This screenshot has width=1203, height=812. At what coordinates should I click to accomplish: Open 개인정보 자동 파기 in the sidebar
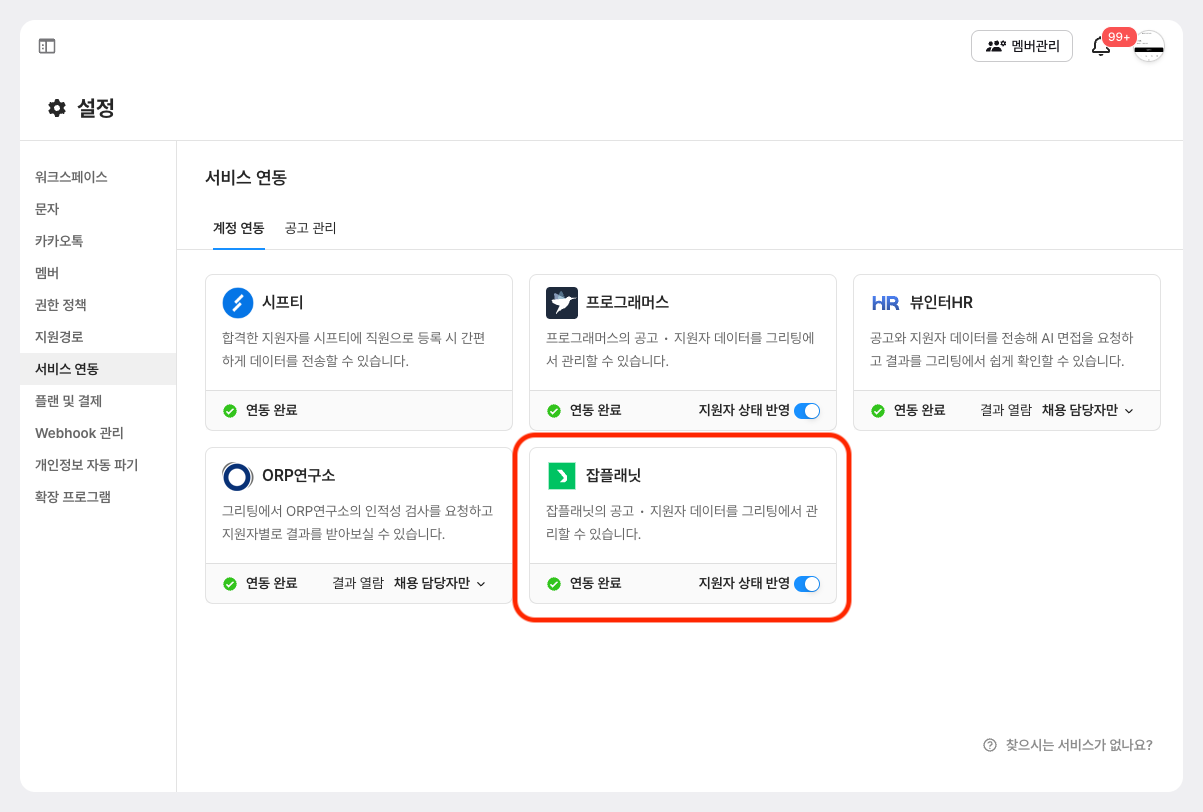pyautogui.click(x=87, y=465)
